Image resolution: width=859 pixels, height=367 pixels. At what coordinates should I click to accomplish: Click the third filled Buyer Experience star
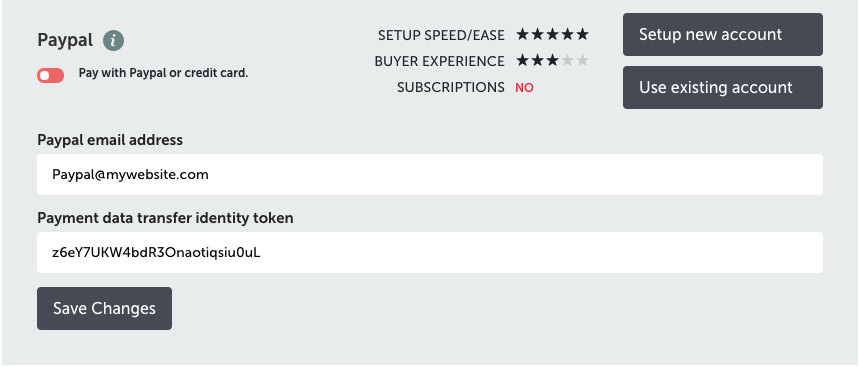click(552, 60)
